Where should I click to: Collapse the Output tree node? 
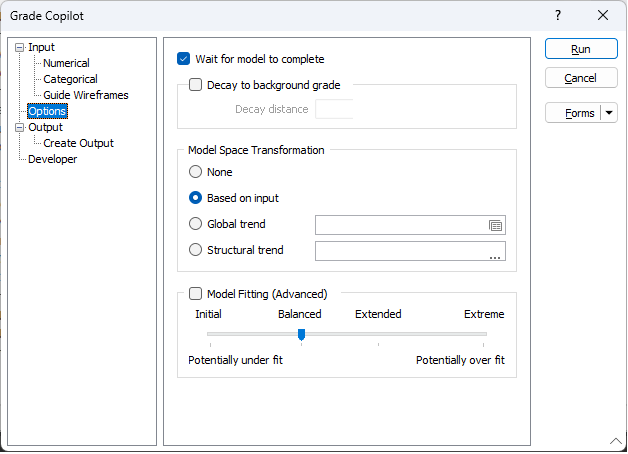pyautogui.click(x=19, y=128)
